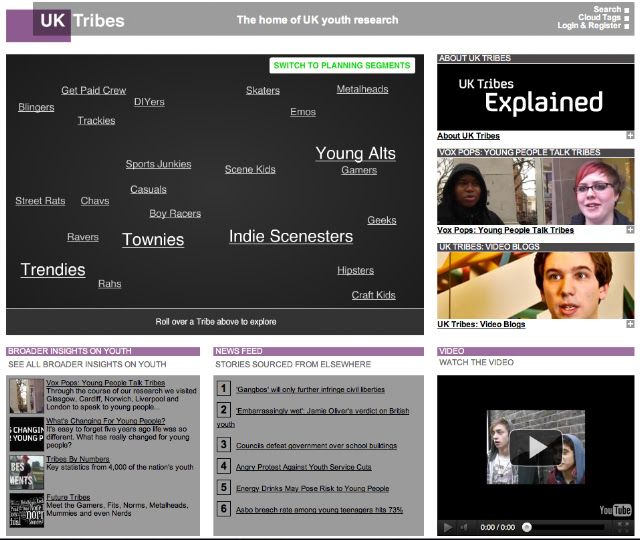The width and height of the screenshot is (640, 540).
Task: Open the 'Gangbos' civil liberties story
Action: pyautogui.click(x=311, y=389)
